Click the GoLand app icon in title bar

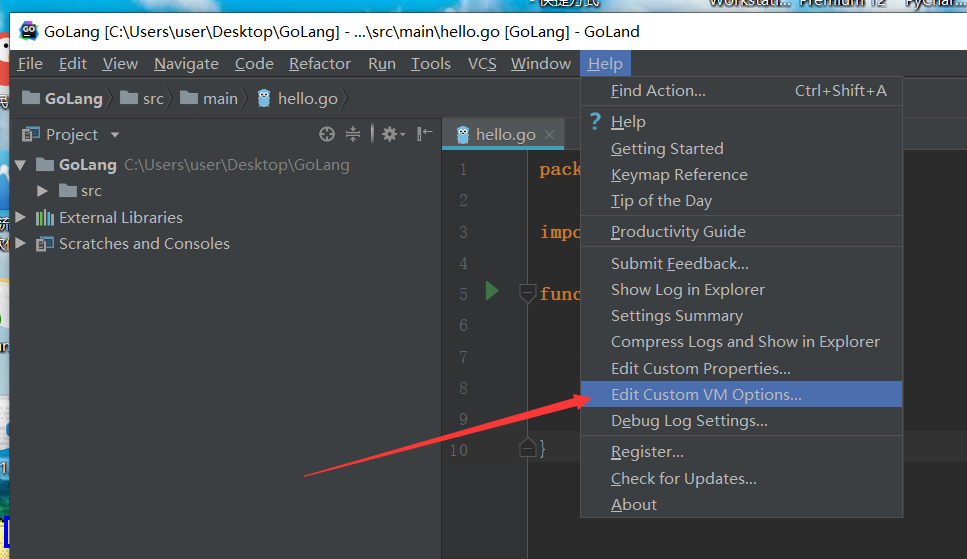(28, 31)
